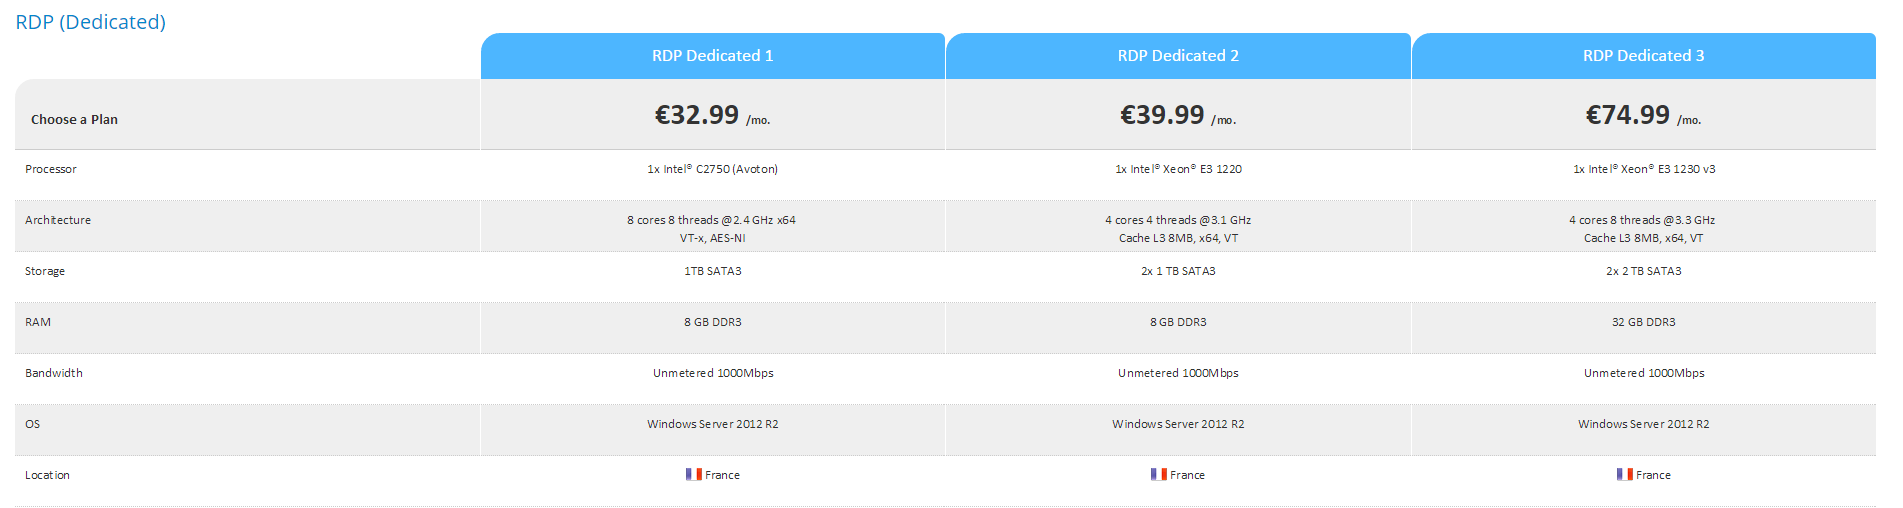Click the Architecture row label
This screenshot has height=508, width=1903.
point(58,220)
